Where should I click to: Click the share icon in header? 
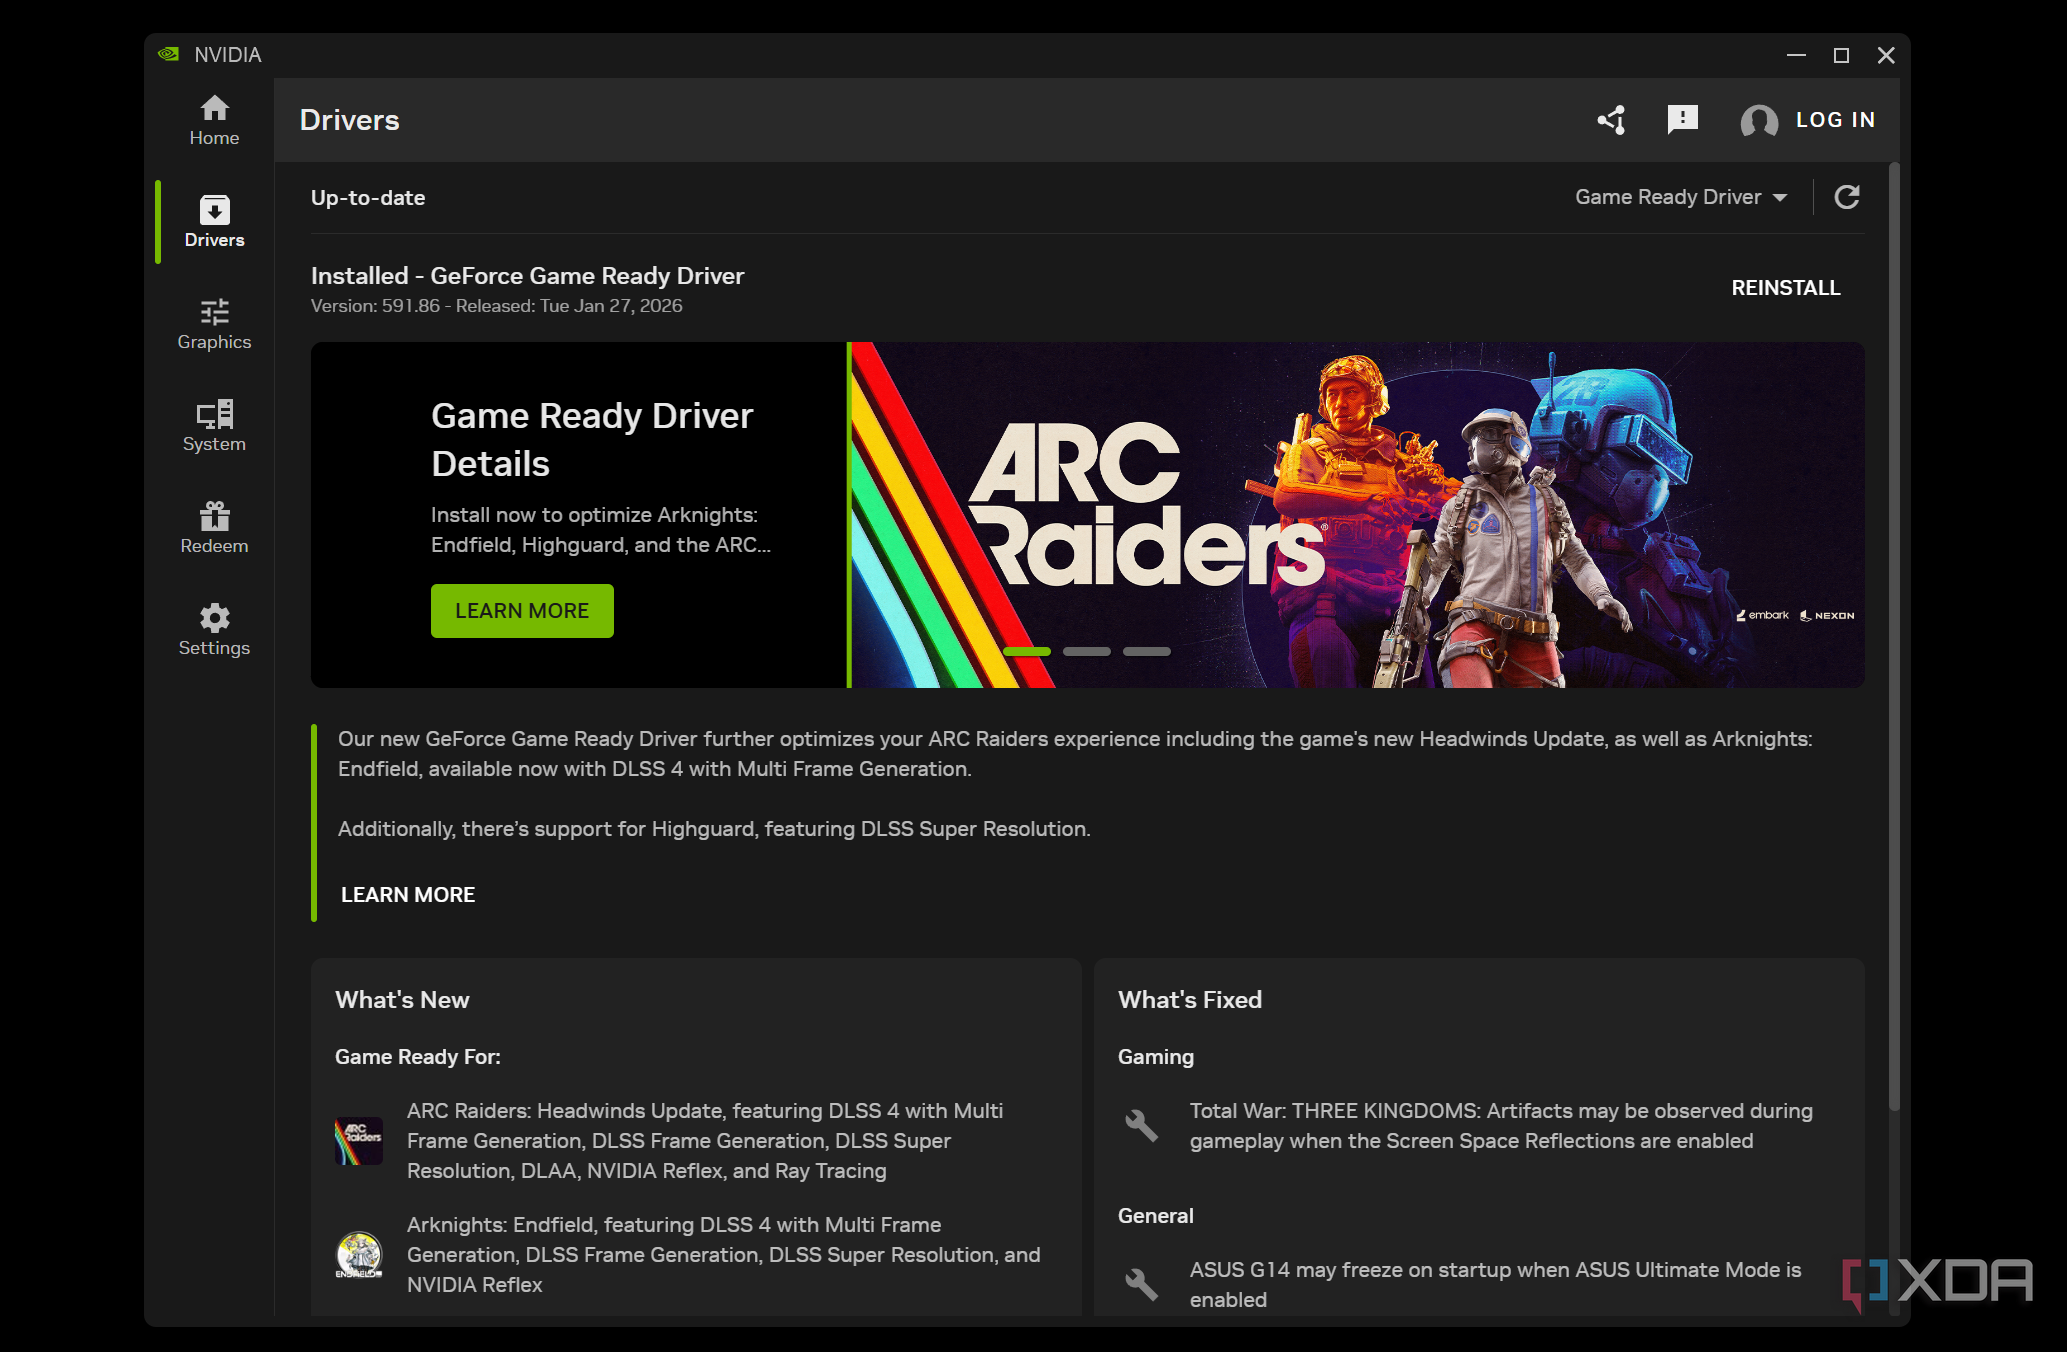click(1611, 120)
